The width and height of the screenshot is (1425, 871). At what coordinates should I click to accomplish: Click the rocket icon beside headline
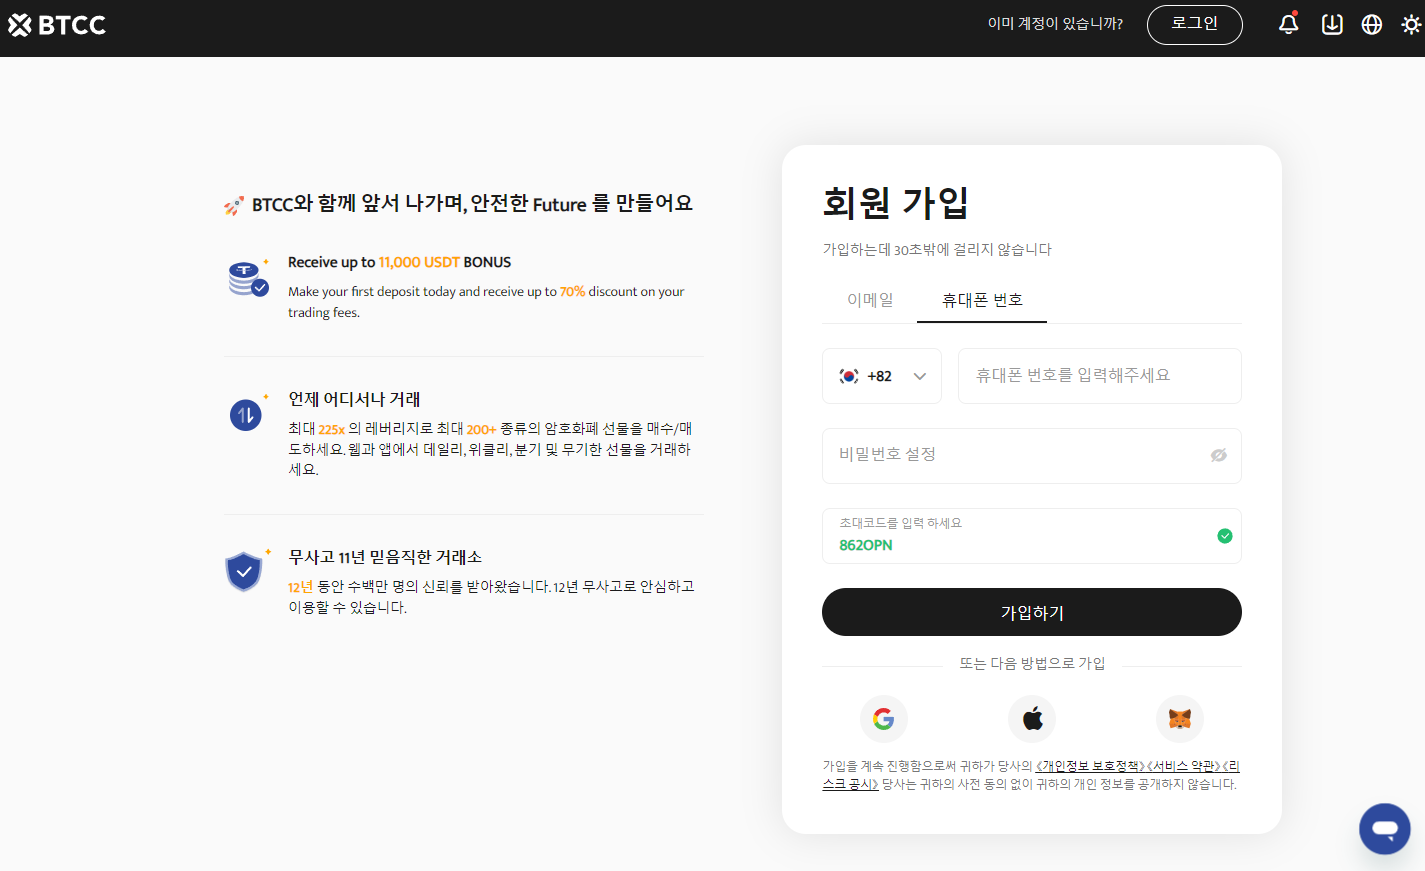pos(234,206)
